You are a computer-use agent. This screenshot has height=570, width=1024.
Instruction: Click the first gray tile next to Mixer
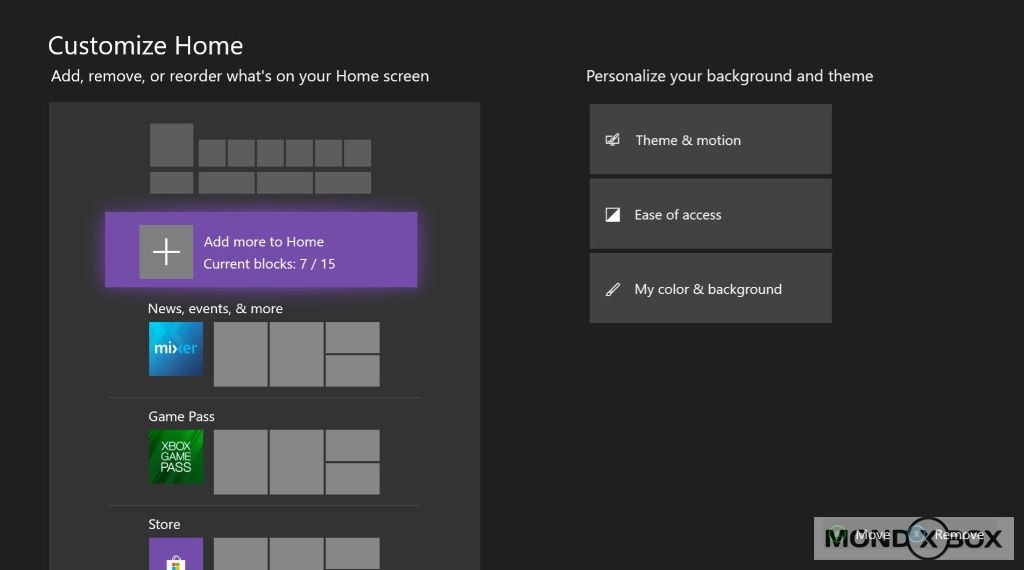click(240, 354)
